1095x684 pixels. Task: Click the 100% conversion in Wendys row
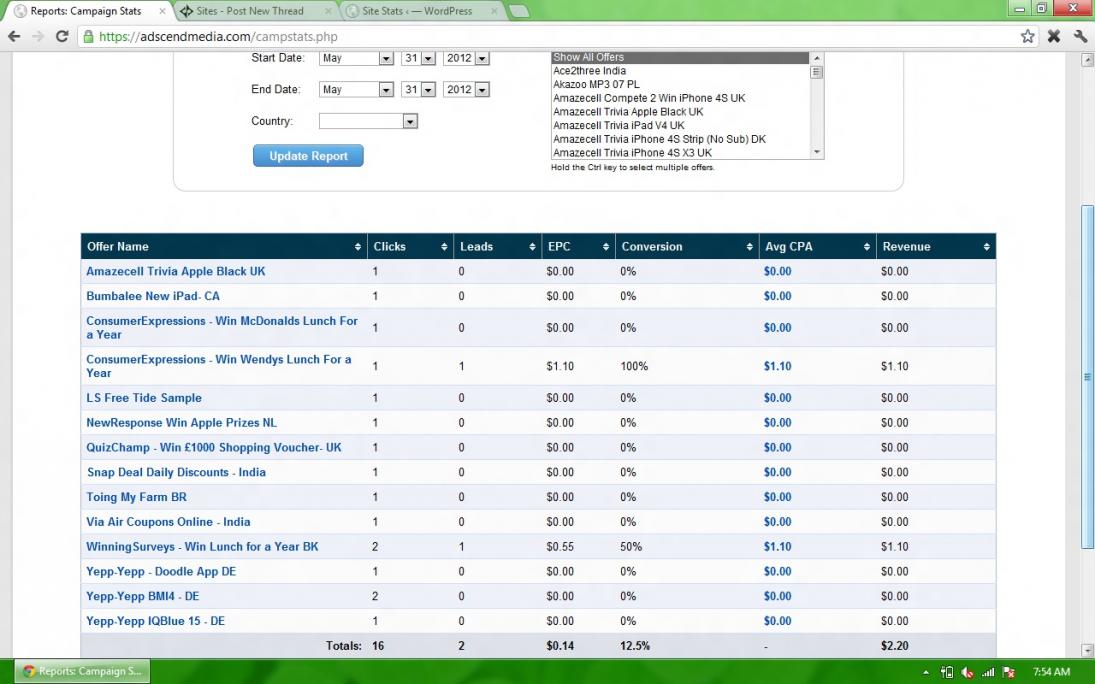(x=634, y=366)
